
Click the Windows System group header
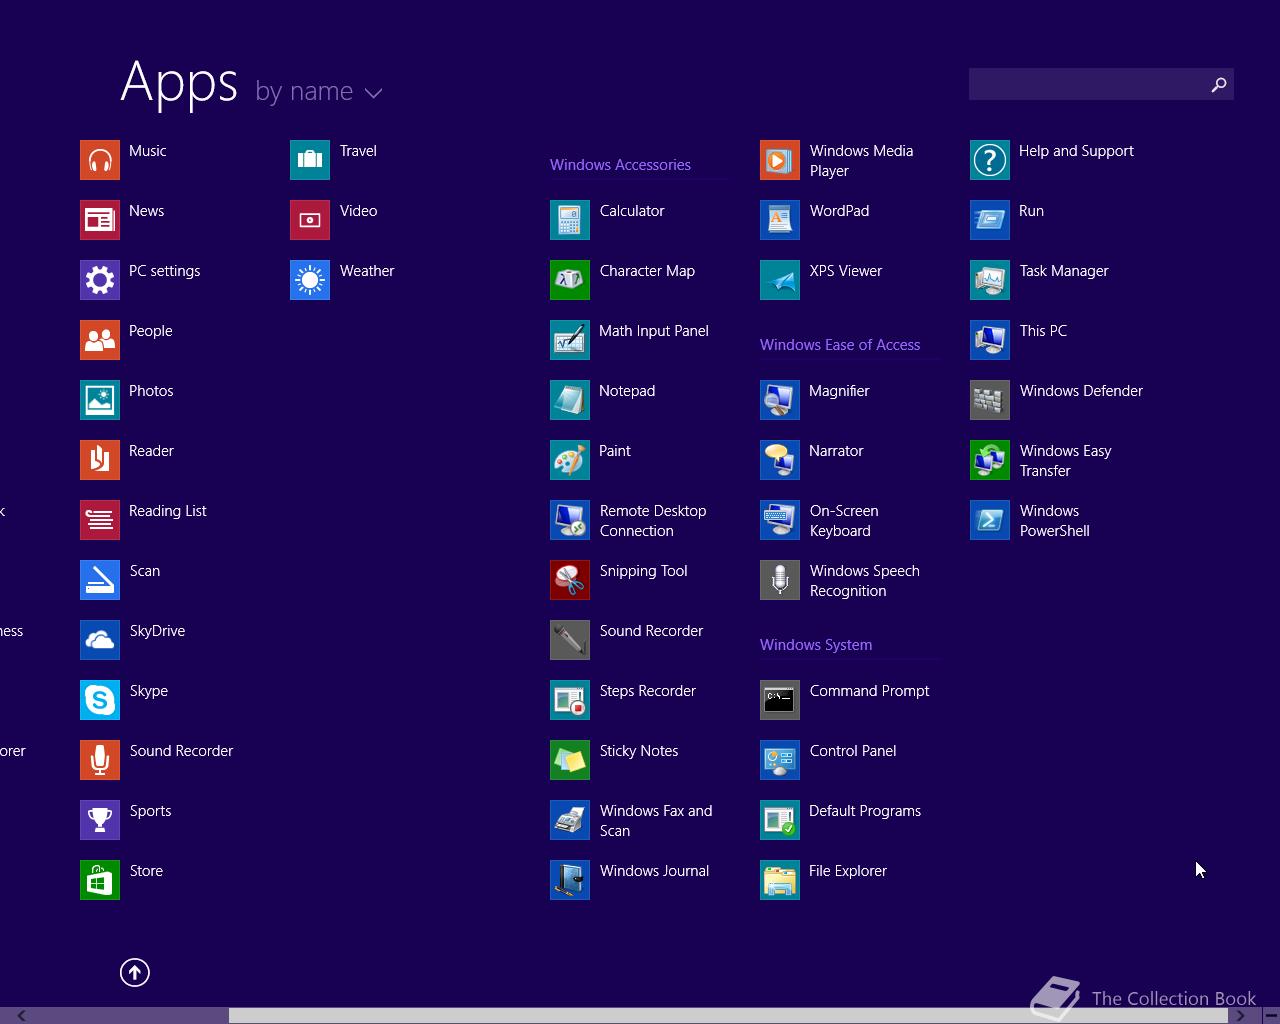click(x=816, y=645)
